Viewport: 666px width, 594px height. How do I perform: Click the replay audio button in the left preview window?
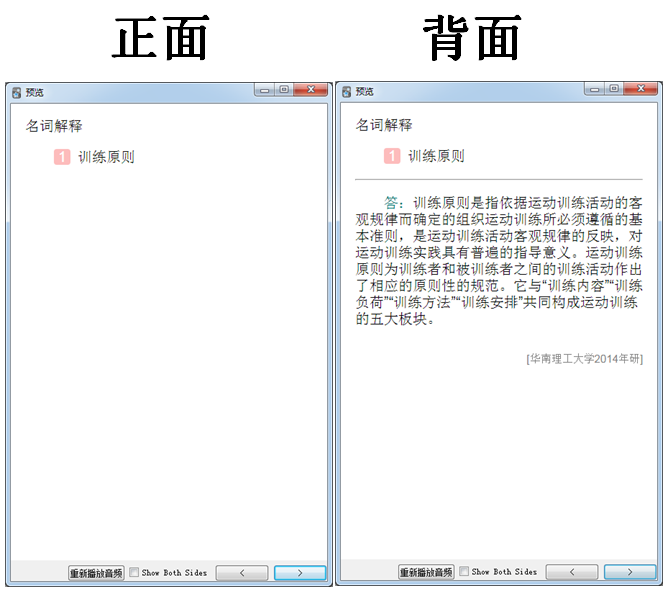[x=96, y=573]
